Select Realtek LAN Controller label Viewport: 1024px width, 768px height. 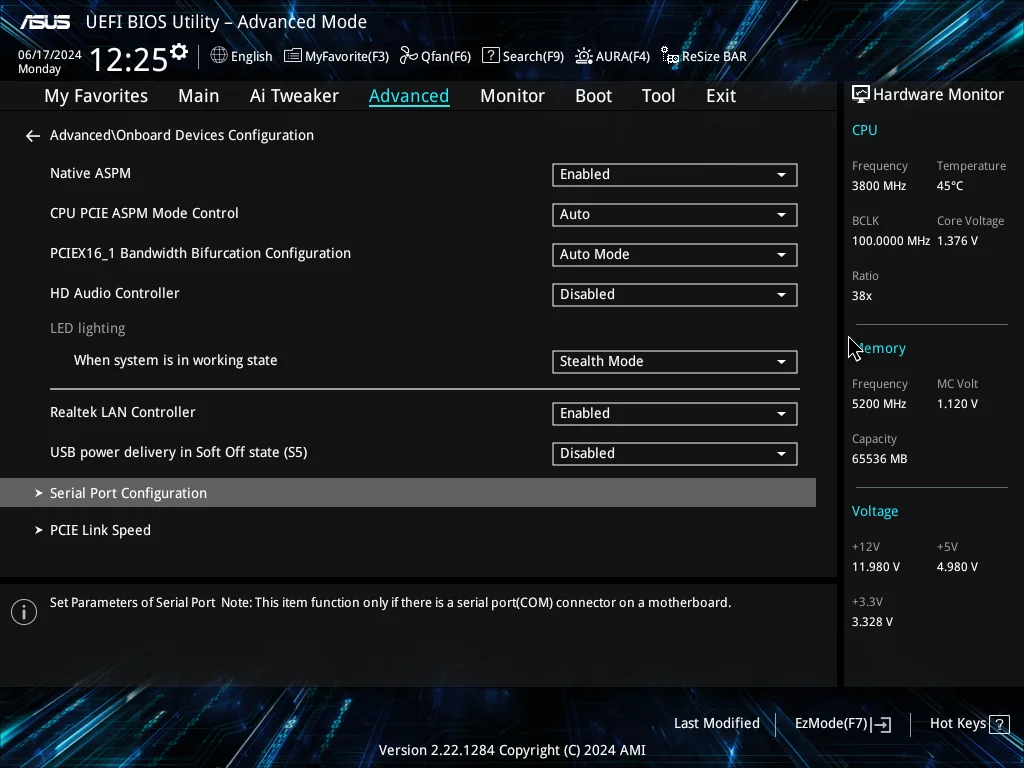coord(123,413)
